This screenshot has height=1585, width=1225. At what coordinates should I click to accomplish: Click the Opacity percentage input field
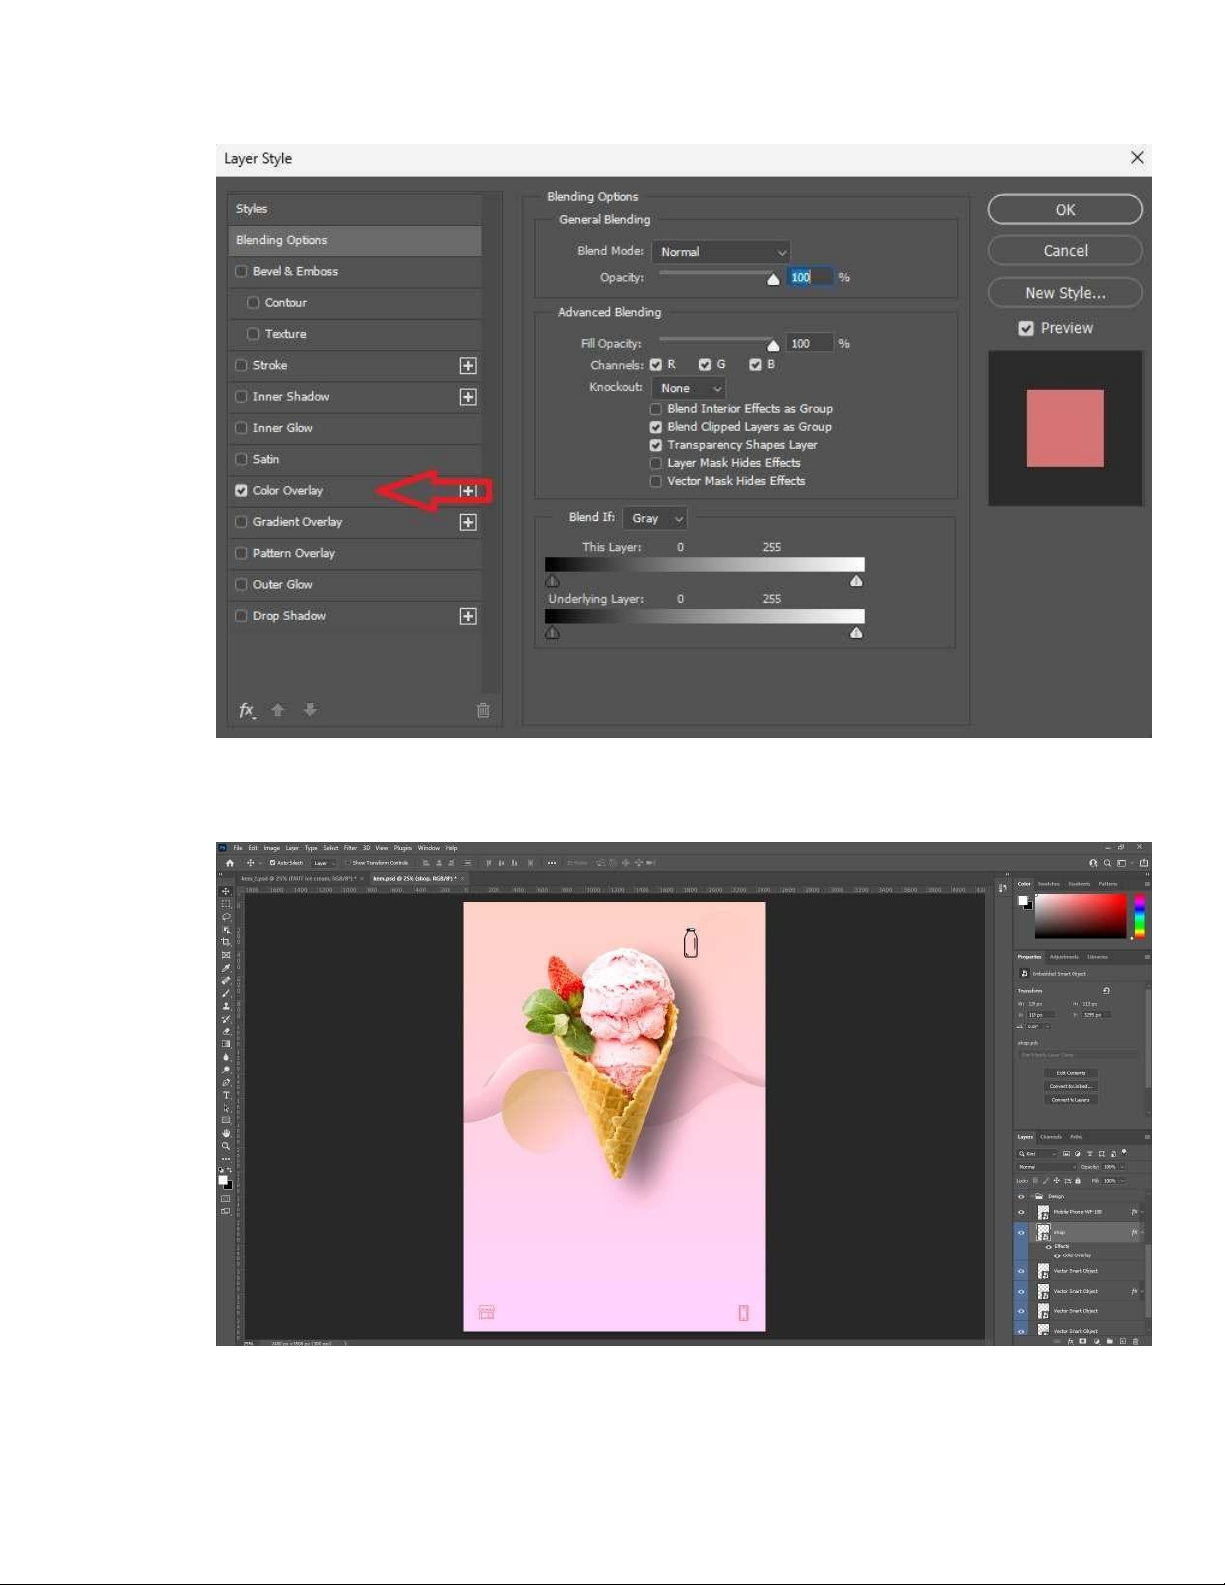pyautogui.click(x=808, y=277)
